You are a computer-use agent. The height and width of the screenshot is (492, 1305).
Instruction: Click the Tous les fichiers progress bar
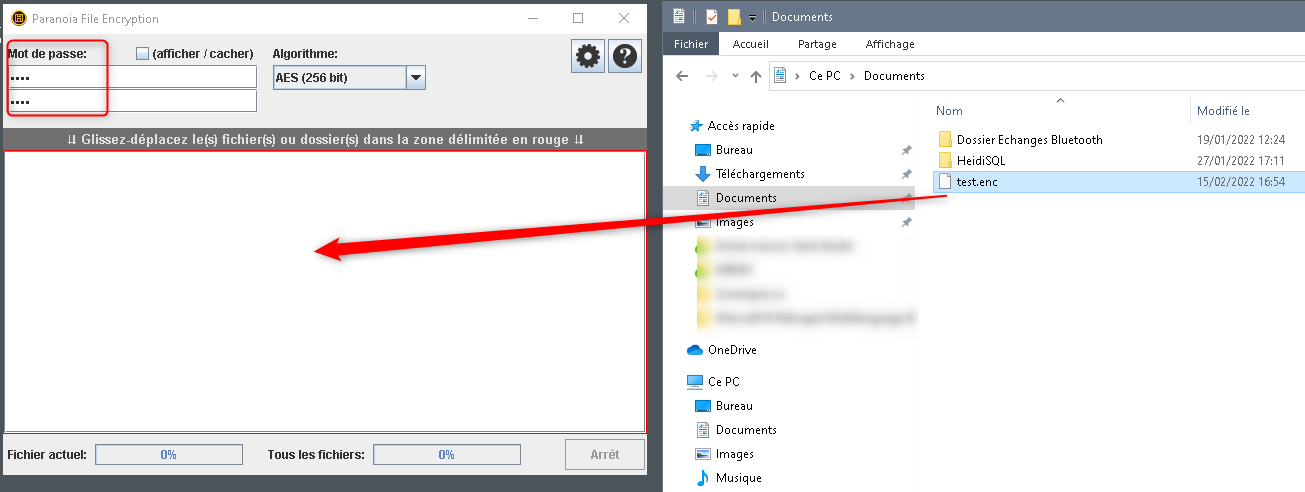point(447,455)
